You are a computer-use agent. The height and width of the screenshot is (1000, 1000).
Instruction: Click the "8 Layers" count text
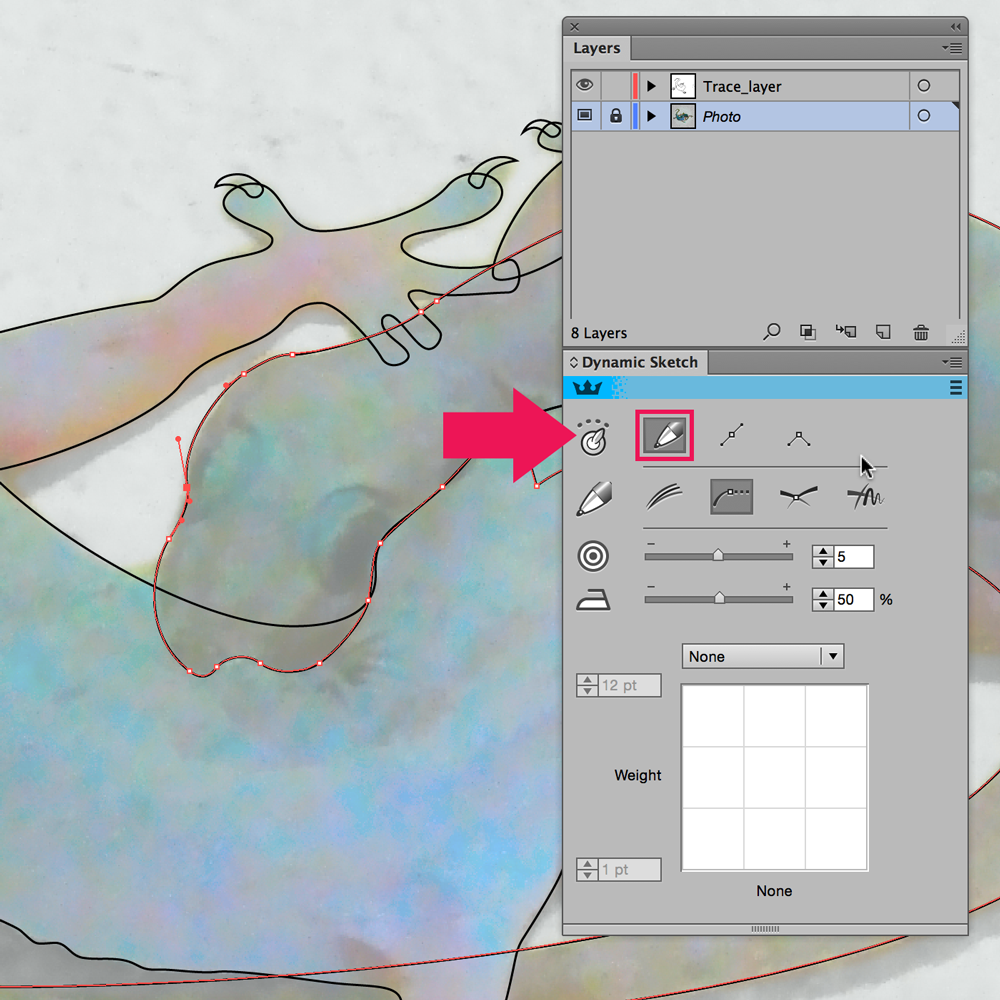click(599, 333)
